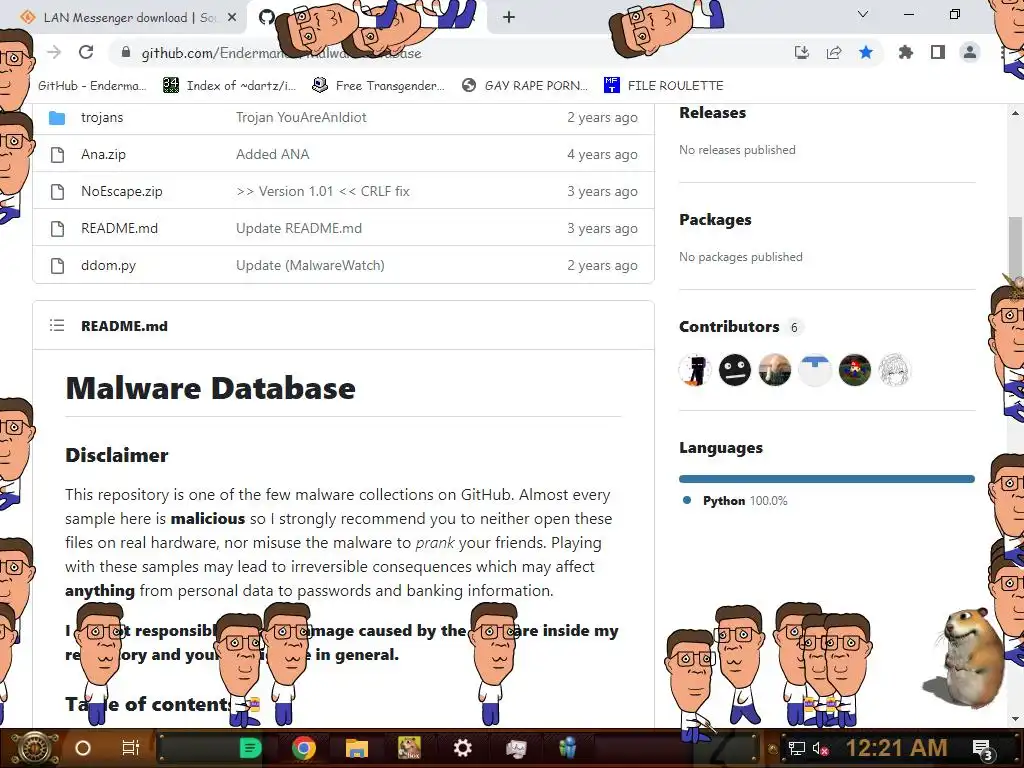Click the README.md header title

point(124,326)
